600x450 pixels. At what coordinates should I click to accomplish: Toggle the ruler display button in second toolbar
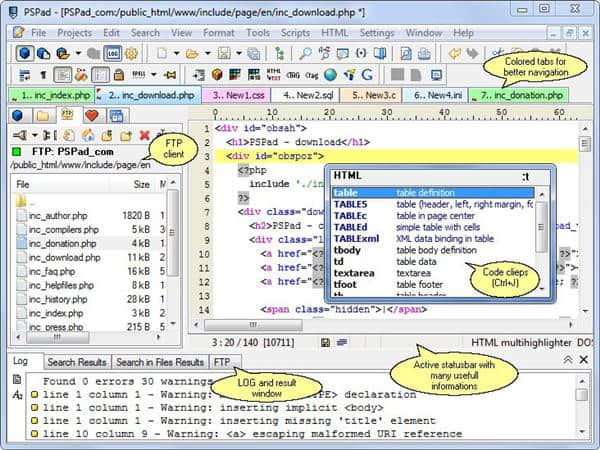tap(101, 74)
